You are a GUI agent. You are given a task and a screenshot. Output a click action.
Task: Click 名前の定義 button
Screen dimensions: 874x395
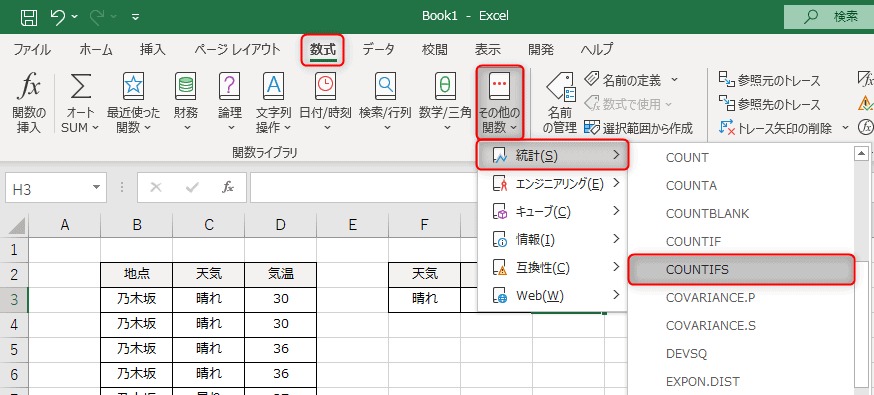coord(624,80)
